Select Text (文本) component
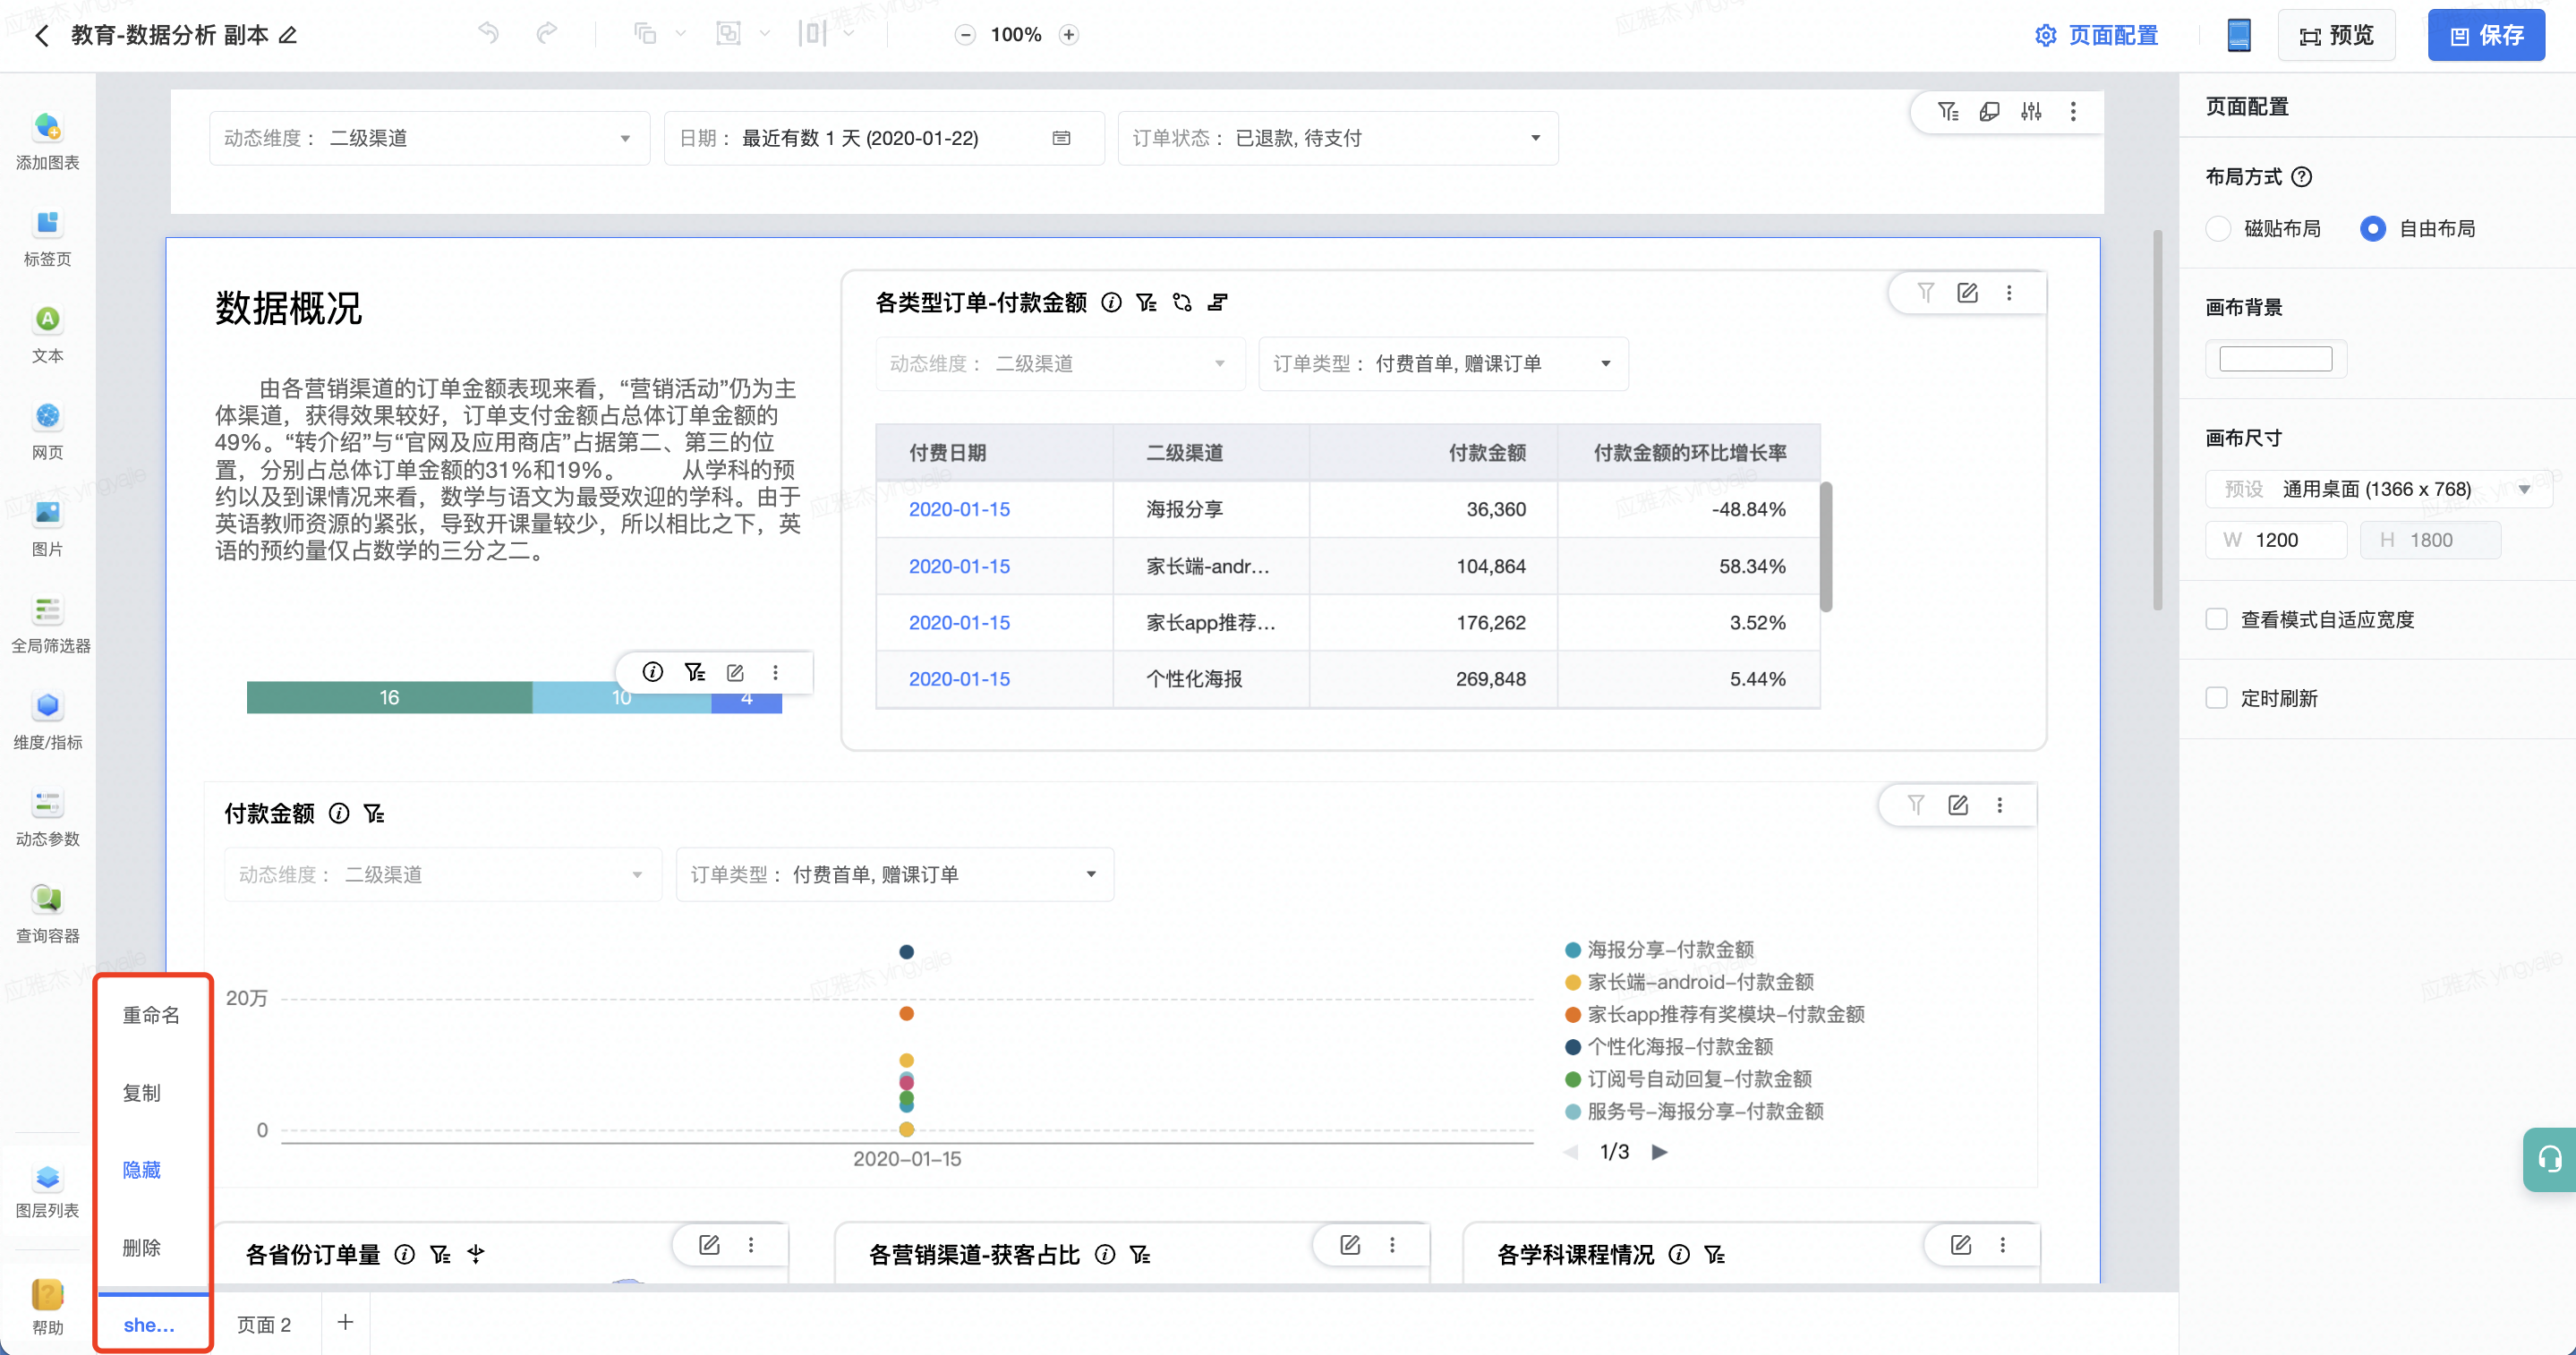Image resolution: width=2576 pixels, height=1355 pixels. [47, 334]
